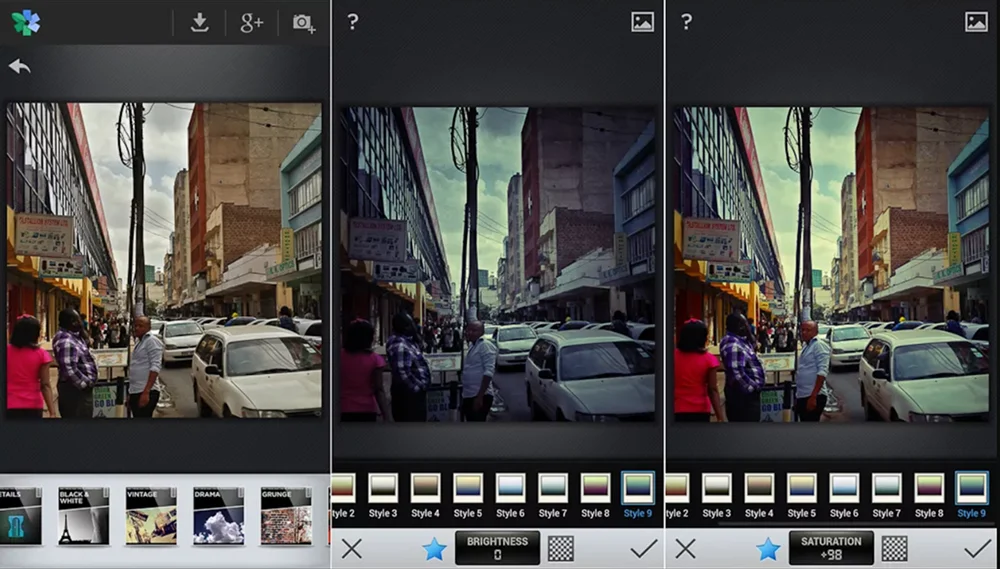The width and height of the screenshot is (1000, 569).
Task: Pick the Black & White filter
Action: point(84,516)
